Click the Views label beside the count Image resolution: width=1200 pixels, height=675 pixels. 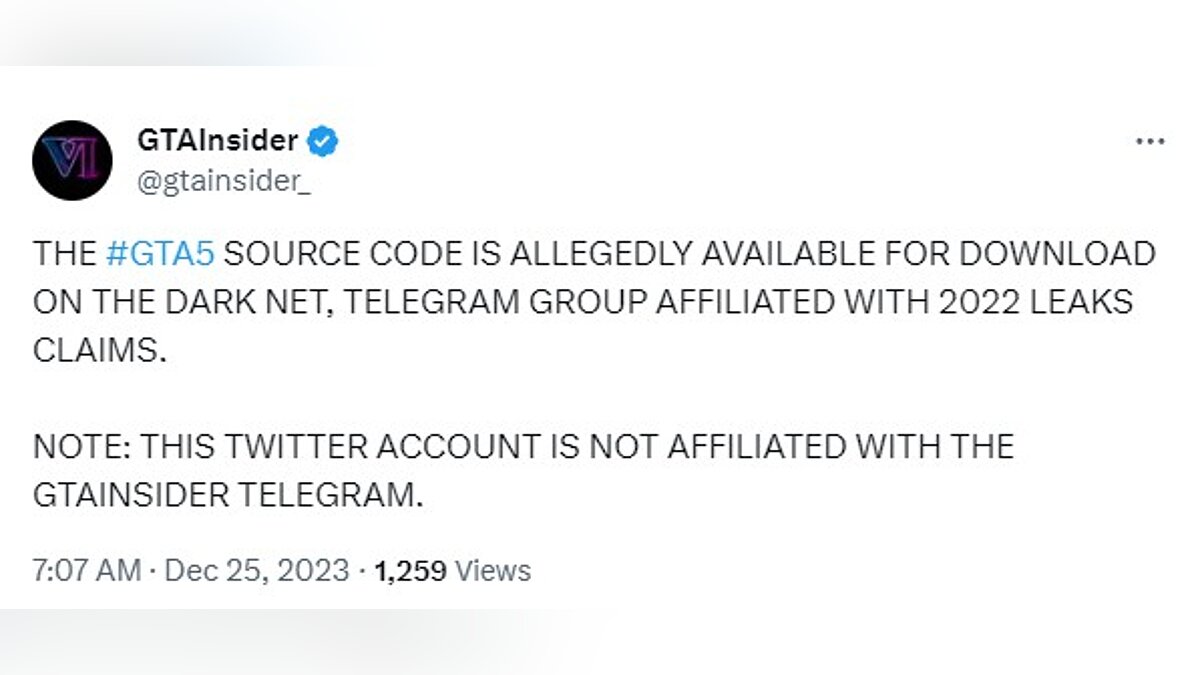pyautogui.click(x=493, y=571)
